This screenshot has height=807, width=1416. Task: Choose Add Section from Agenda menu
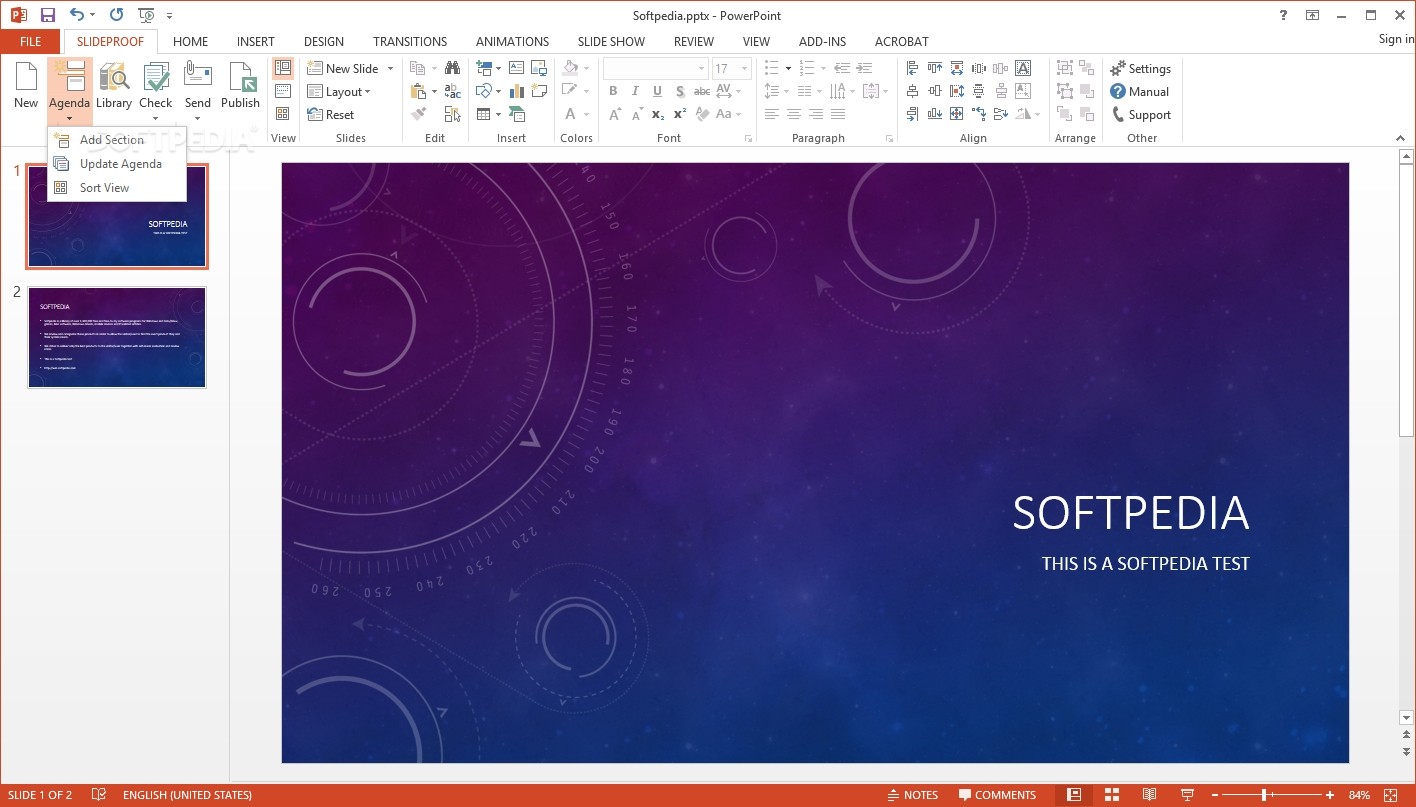pos(116,140)
